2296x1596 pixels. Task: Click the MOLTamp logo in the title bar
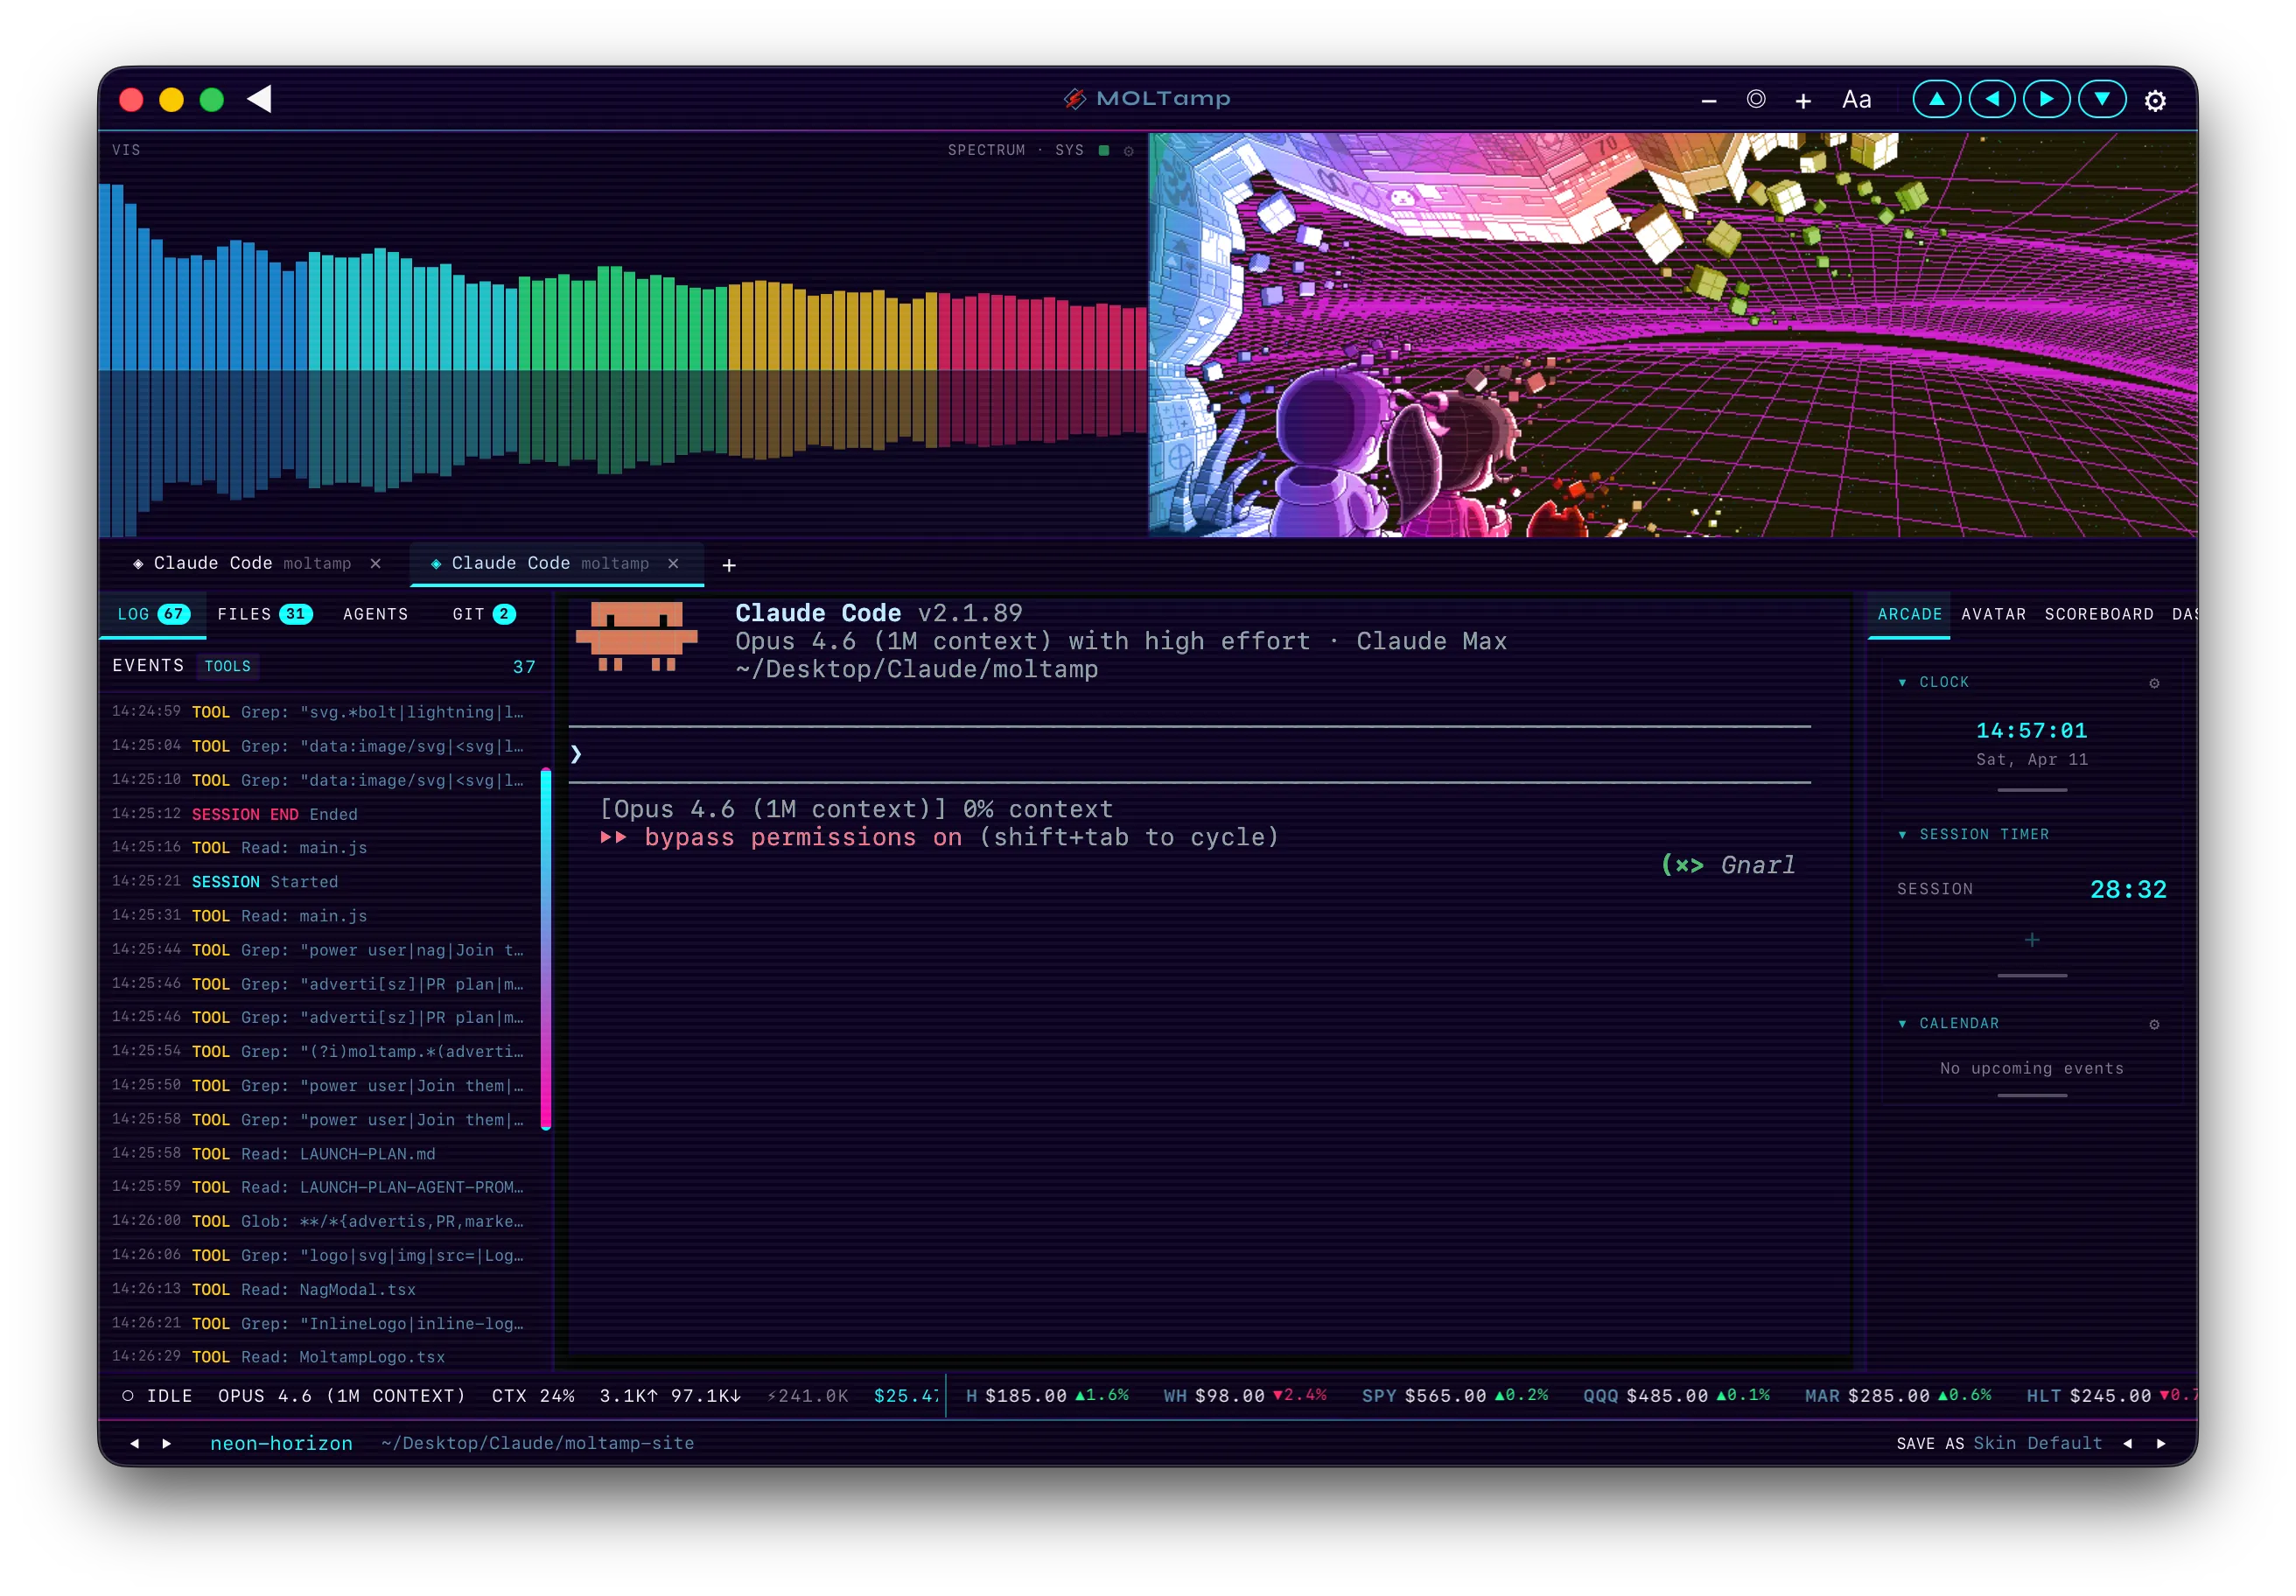coord(1147,99)
